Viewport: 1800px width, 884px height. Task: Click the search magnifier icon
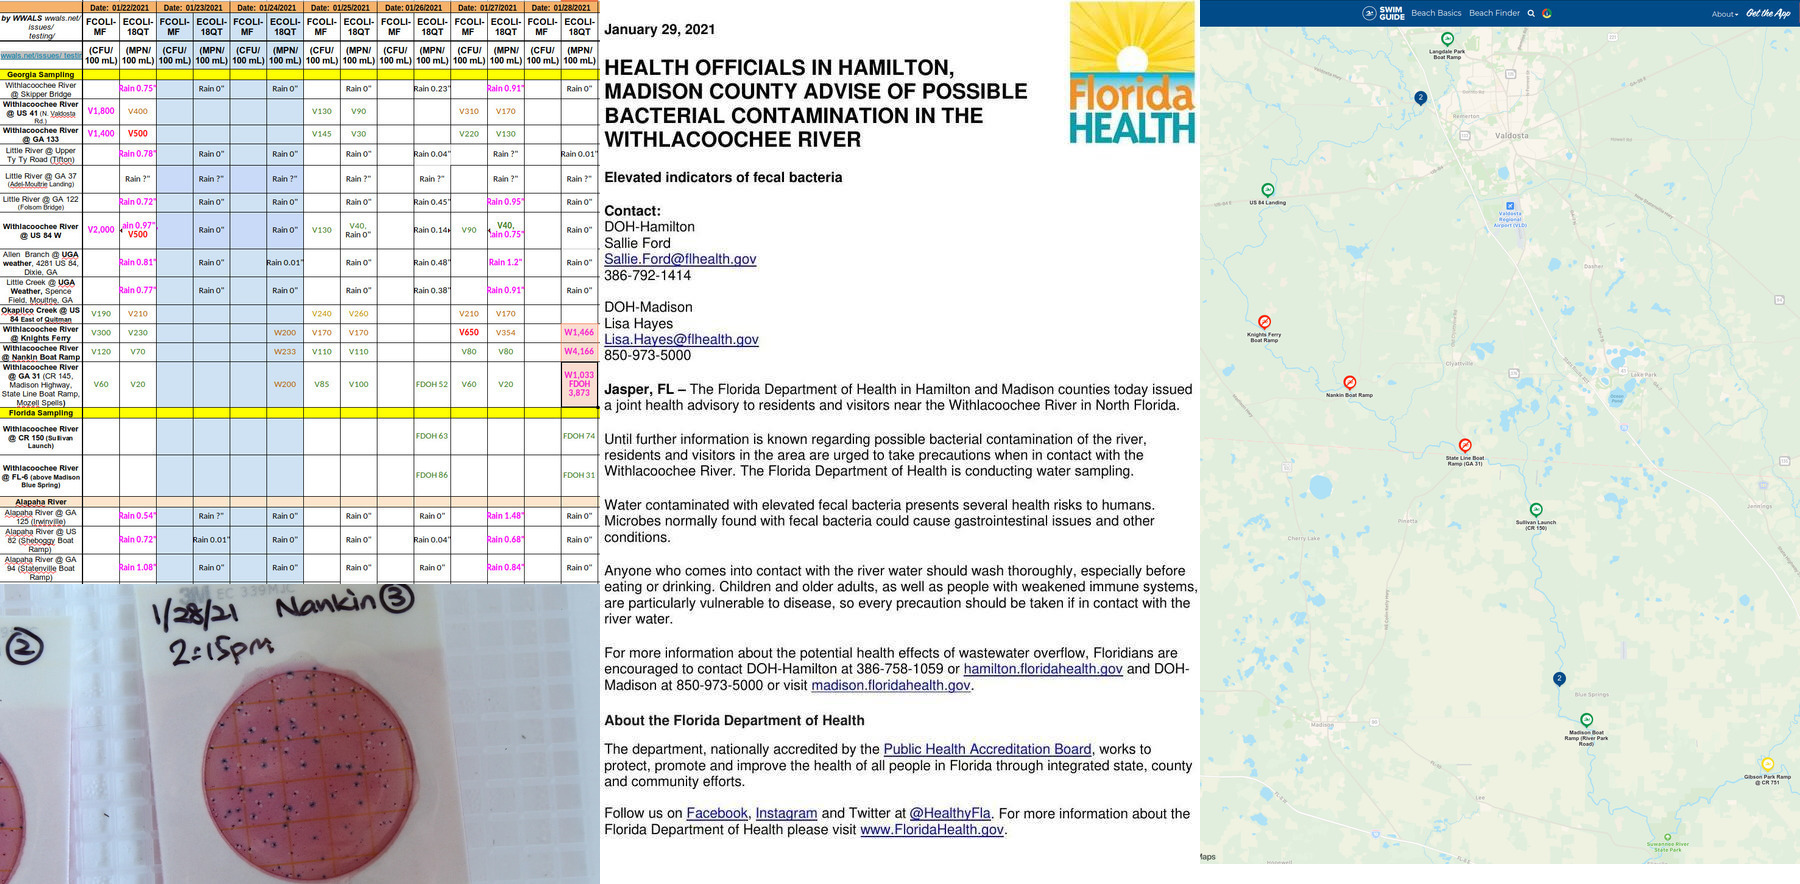tap(1531, 13)
